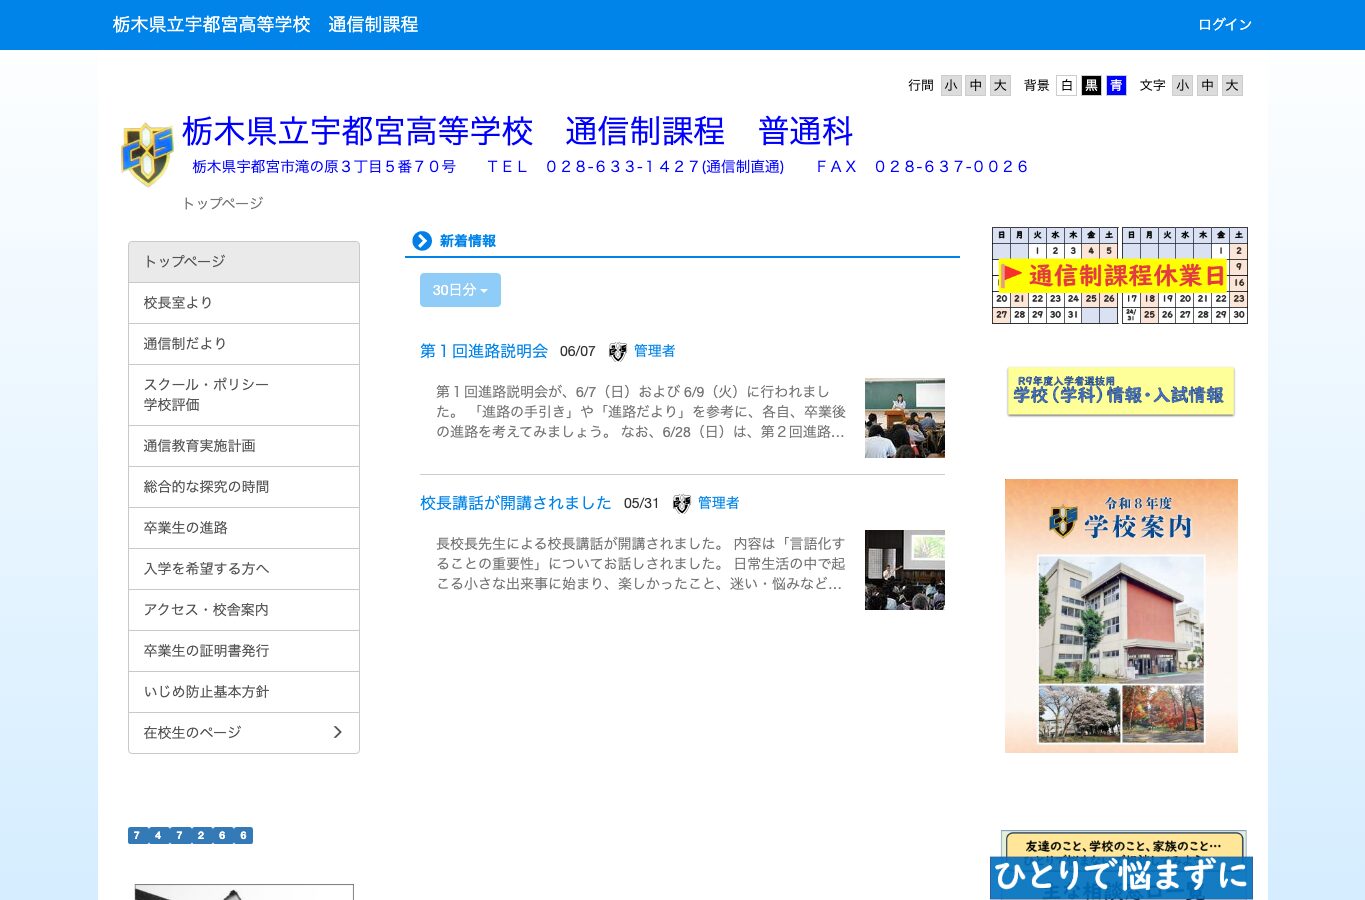Click summary text of 校長講話 post

[641, 564]
